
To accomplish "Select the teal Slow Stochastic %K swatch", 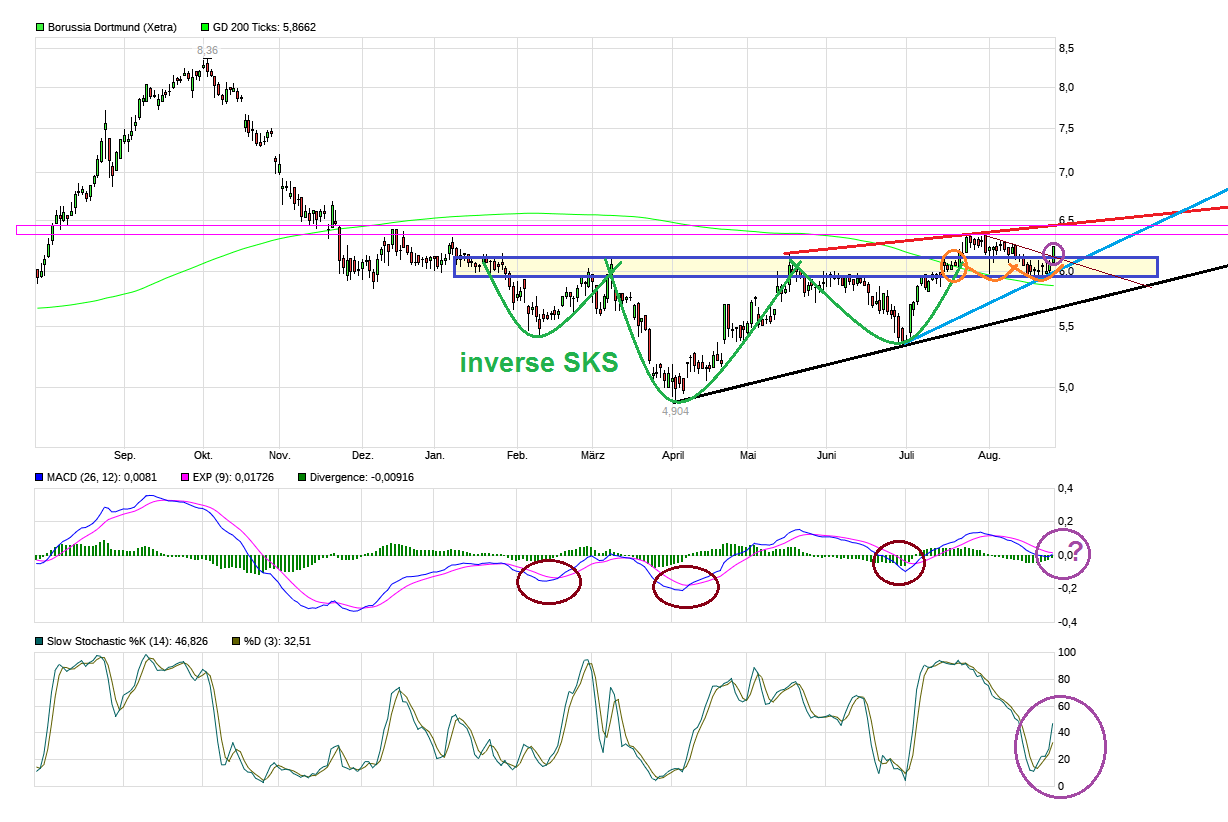I will click(40, 641).
